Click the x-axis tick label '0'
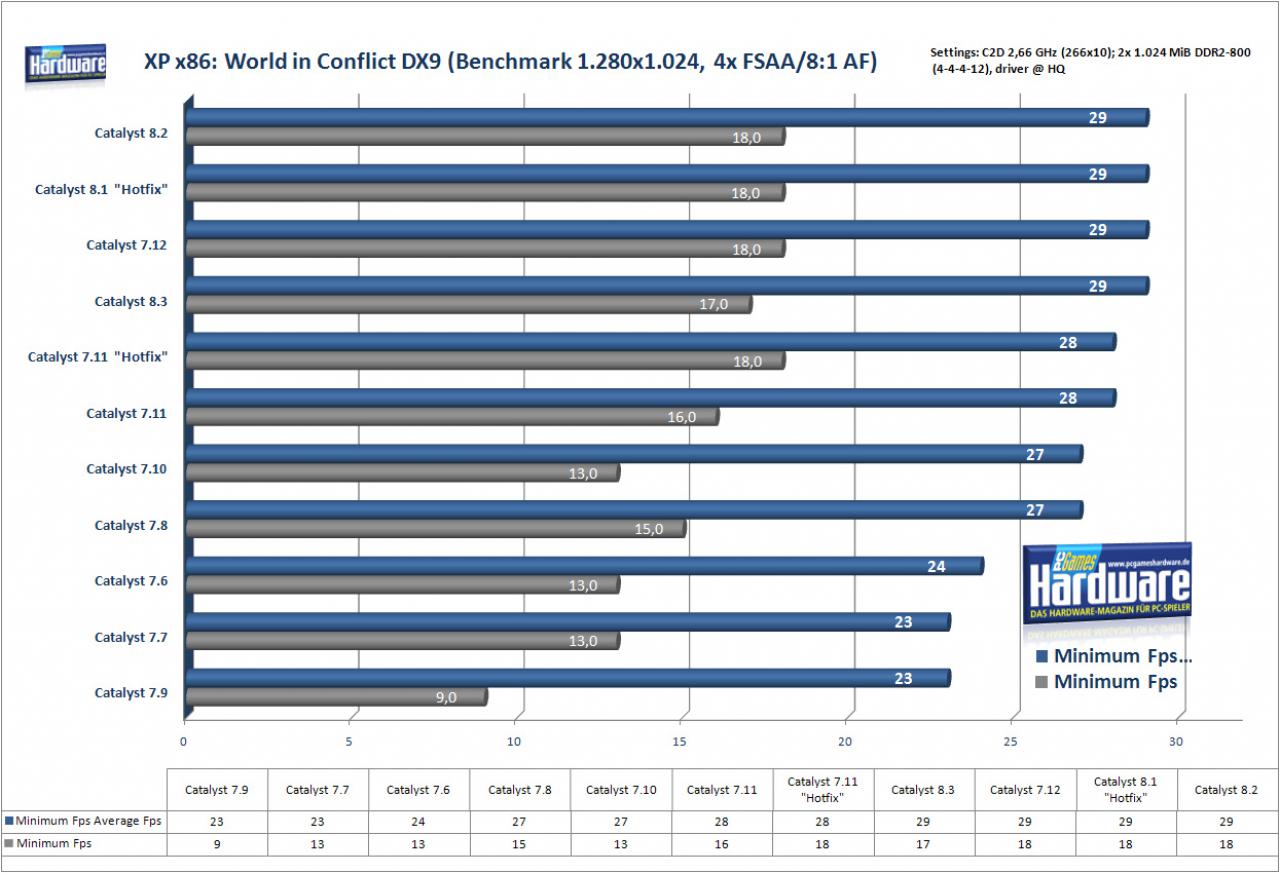The height and width of the screenshot is (873, 1280). click(x=184, y=742)
